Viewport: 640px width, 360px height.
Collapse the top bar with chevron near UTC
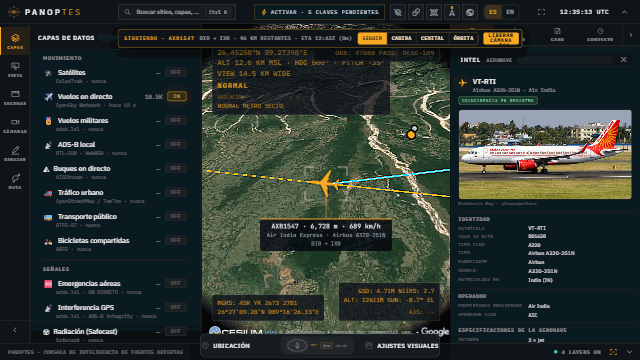624,12
